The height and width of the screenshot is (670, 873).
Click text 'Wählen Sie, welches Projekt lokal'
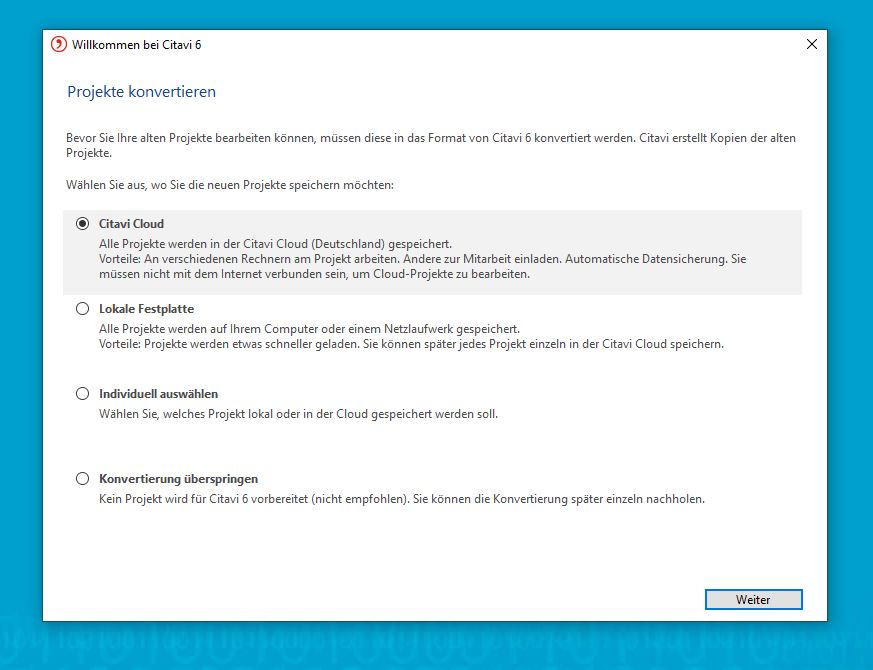pos(298,414)
